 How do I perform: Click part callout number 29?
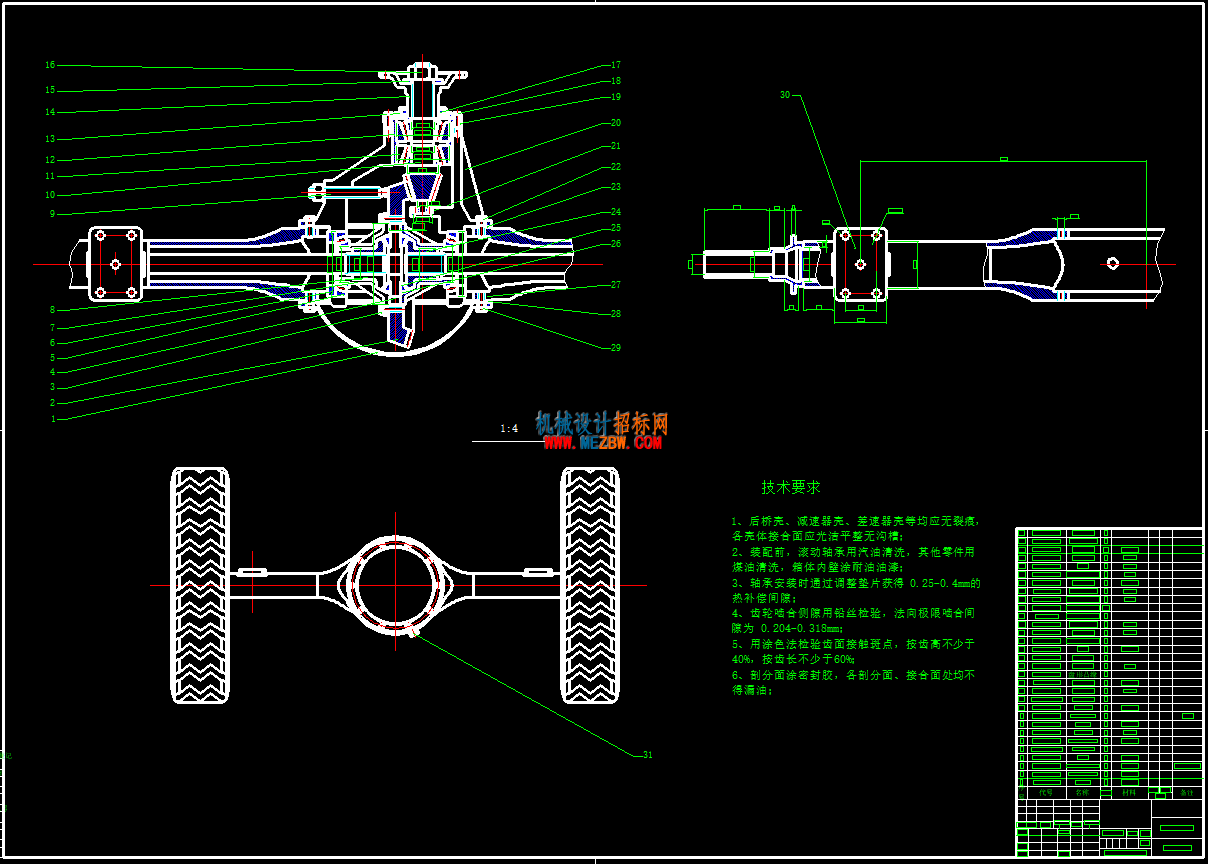point(616,348)
